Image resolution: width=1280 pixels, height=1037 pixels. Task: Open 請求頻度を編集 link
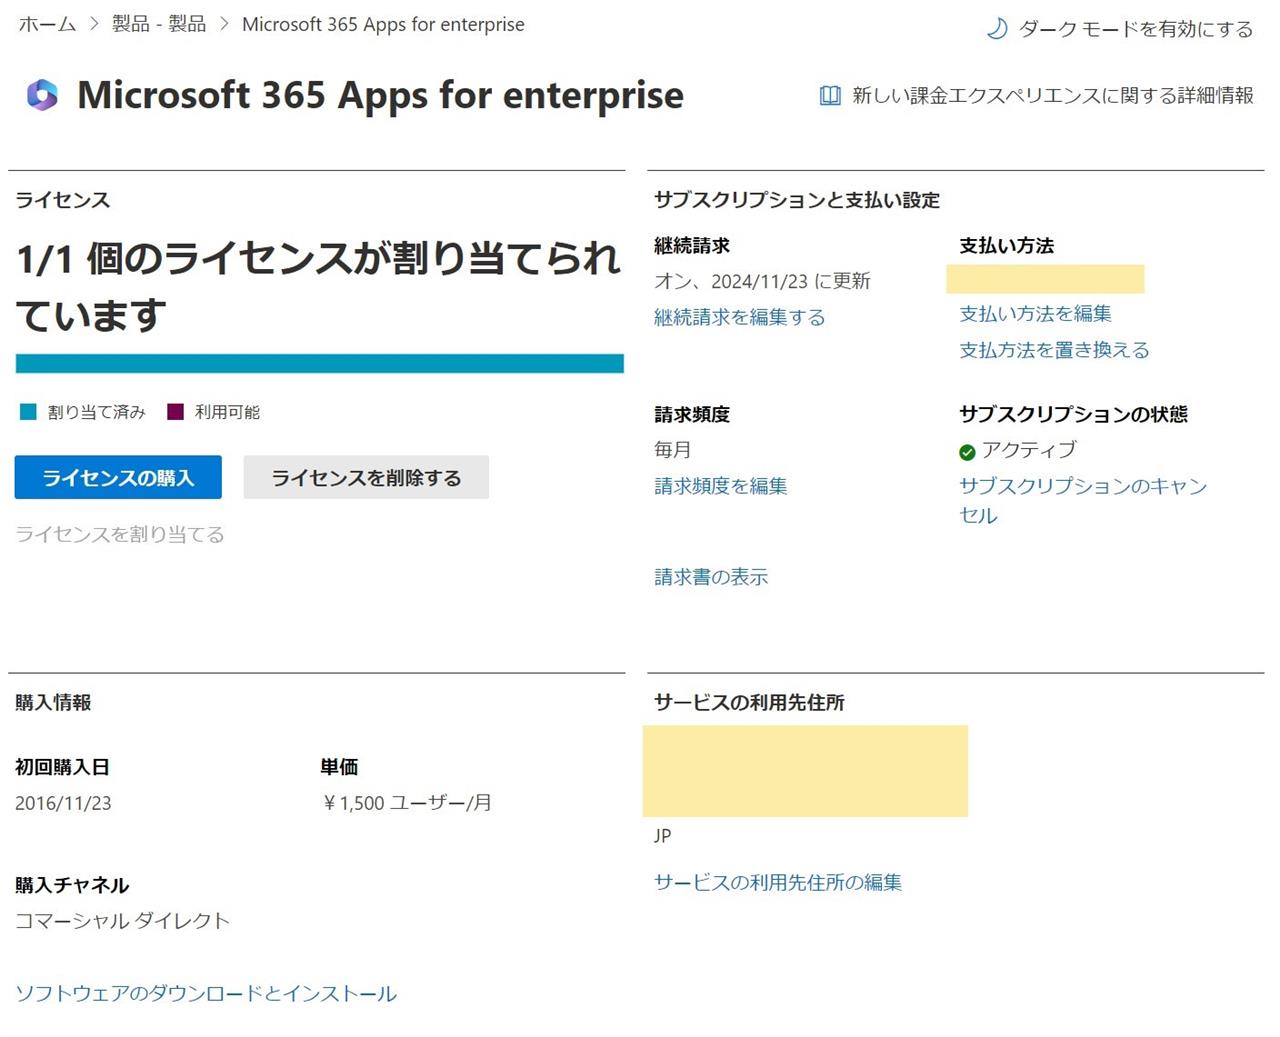[720, 486]
